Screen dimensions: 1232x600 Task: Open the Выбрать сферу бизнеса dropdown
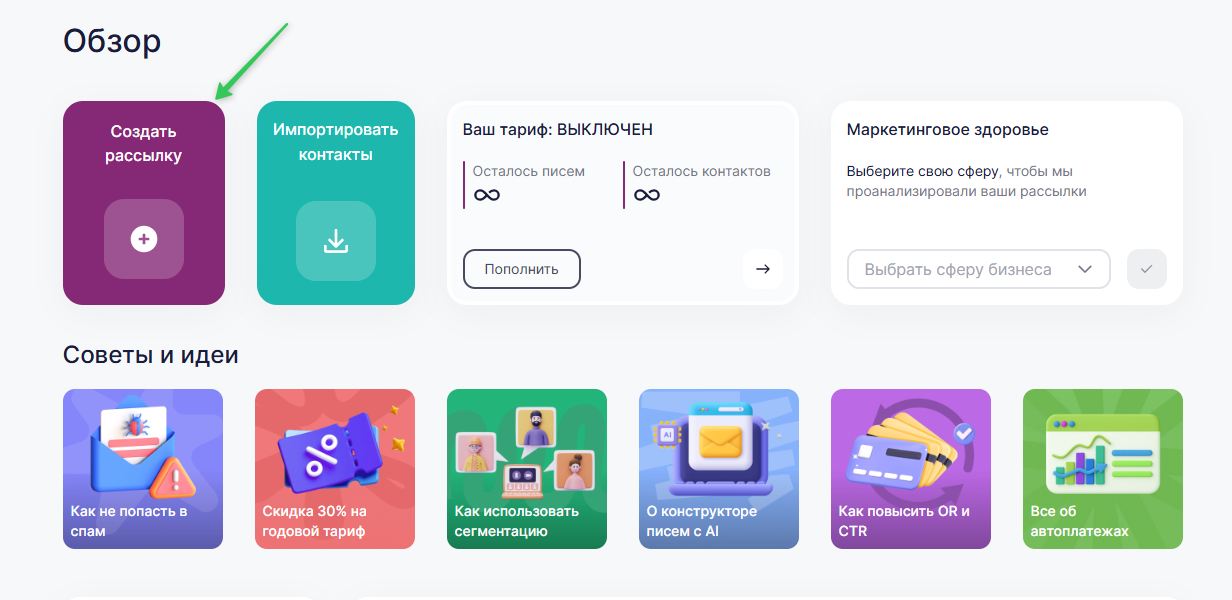click(979, 269)
